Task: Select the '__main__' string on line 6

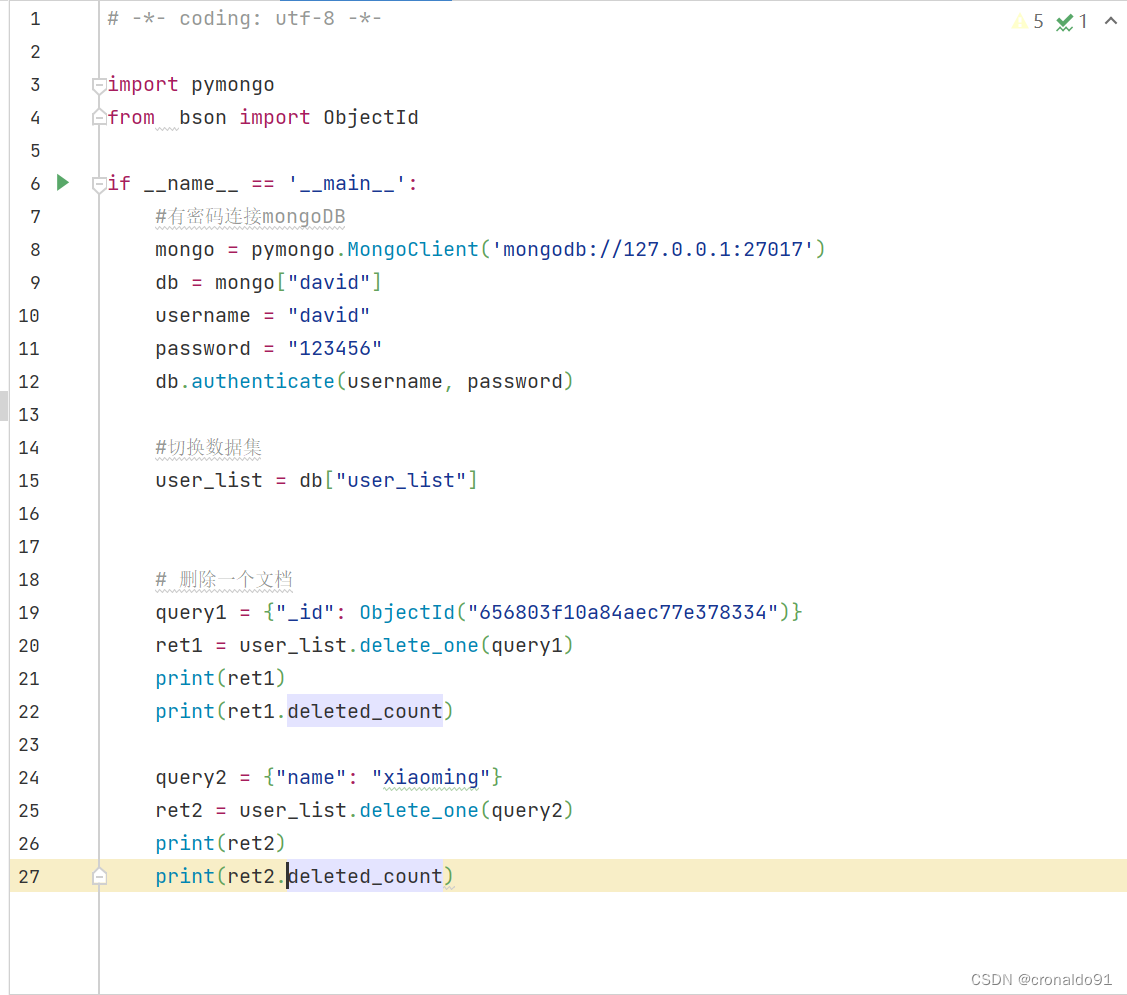Action: [x=347, y=183]
